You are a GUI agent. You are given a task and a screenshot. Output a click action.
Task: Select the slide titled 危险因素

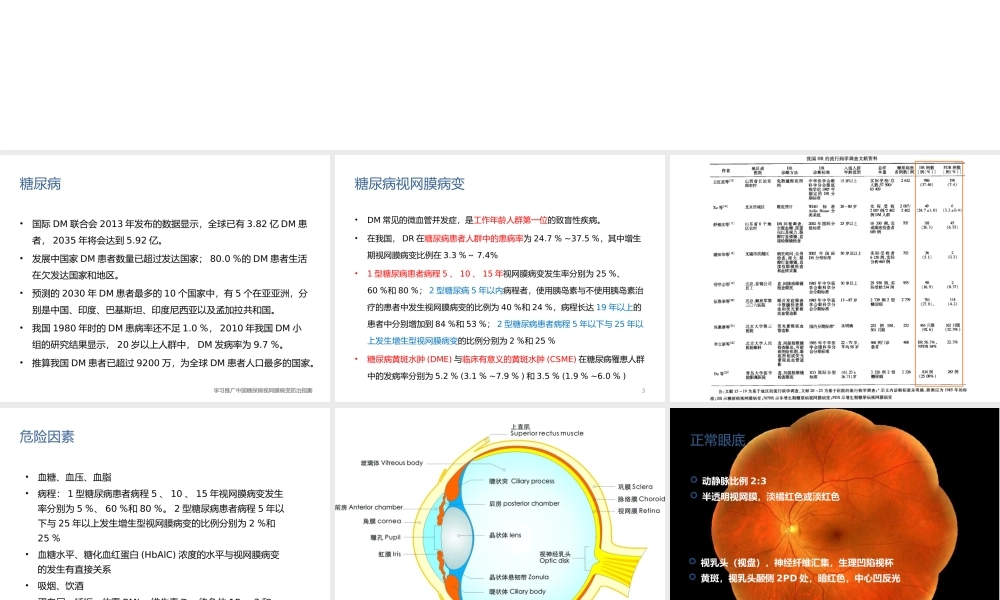point(165,500)
